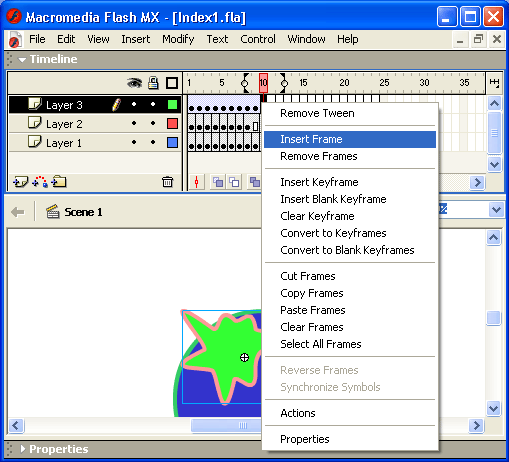Click the frame 10 playhead marker

pyautogui.click(x=263, y=83)
